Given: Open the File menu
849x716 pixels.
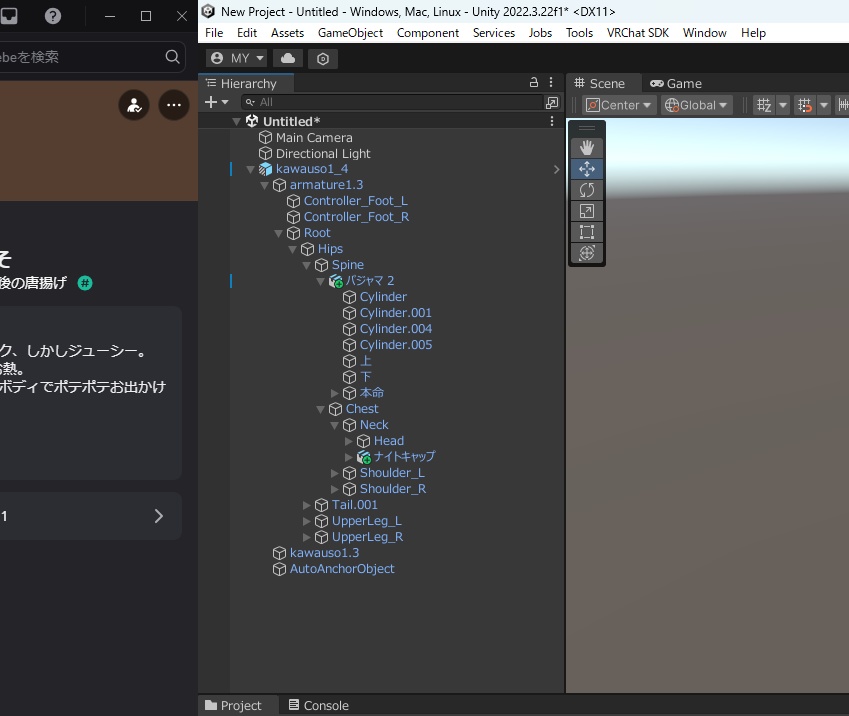Looking at the screenshot, I should [x=214, y=33].
